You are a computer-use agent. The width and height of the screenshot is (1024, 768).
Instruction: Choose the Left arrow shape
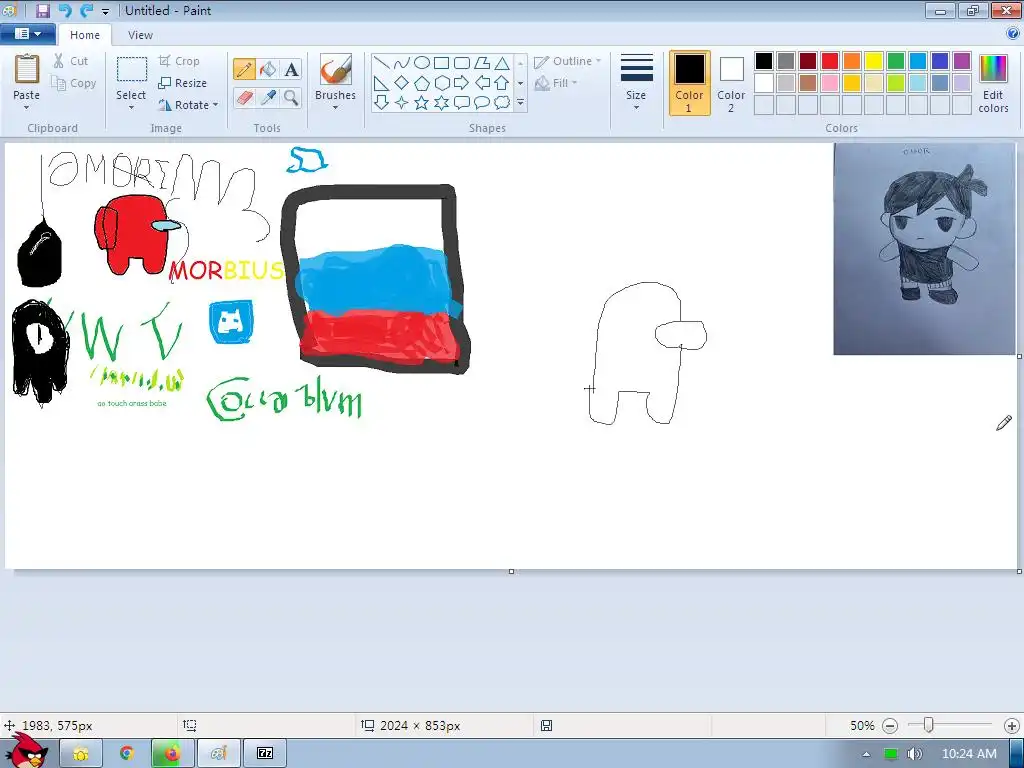[x=482, y=83]
